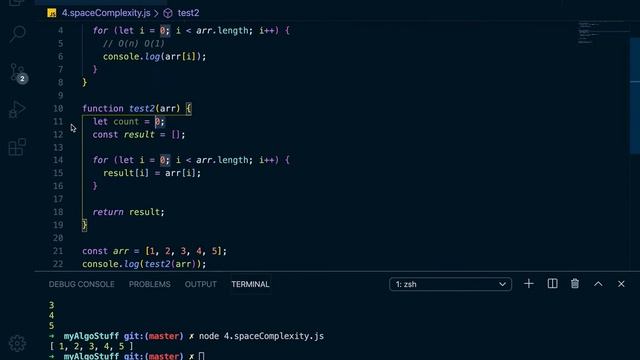Screen dimensions: 640x360
Task: Click the terminal prompt cursor at bottom
Action: pyautogui.click(x=201, y=356)
